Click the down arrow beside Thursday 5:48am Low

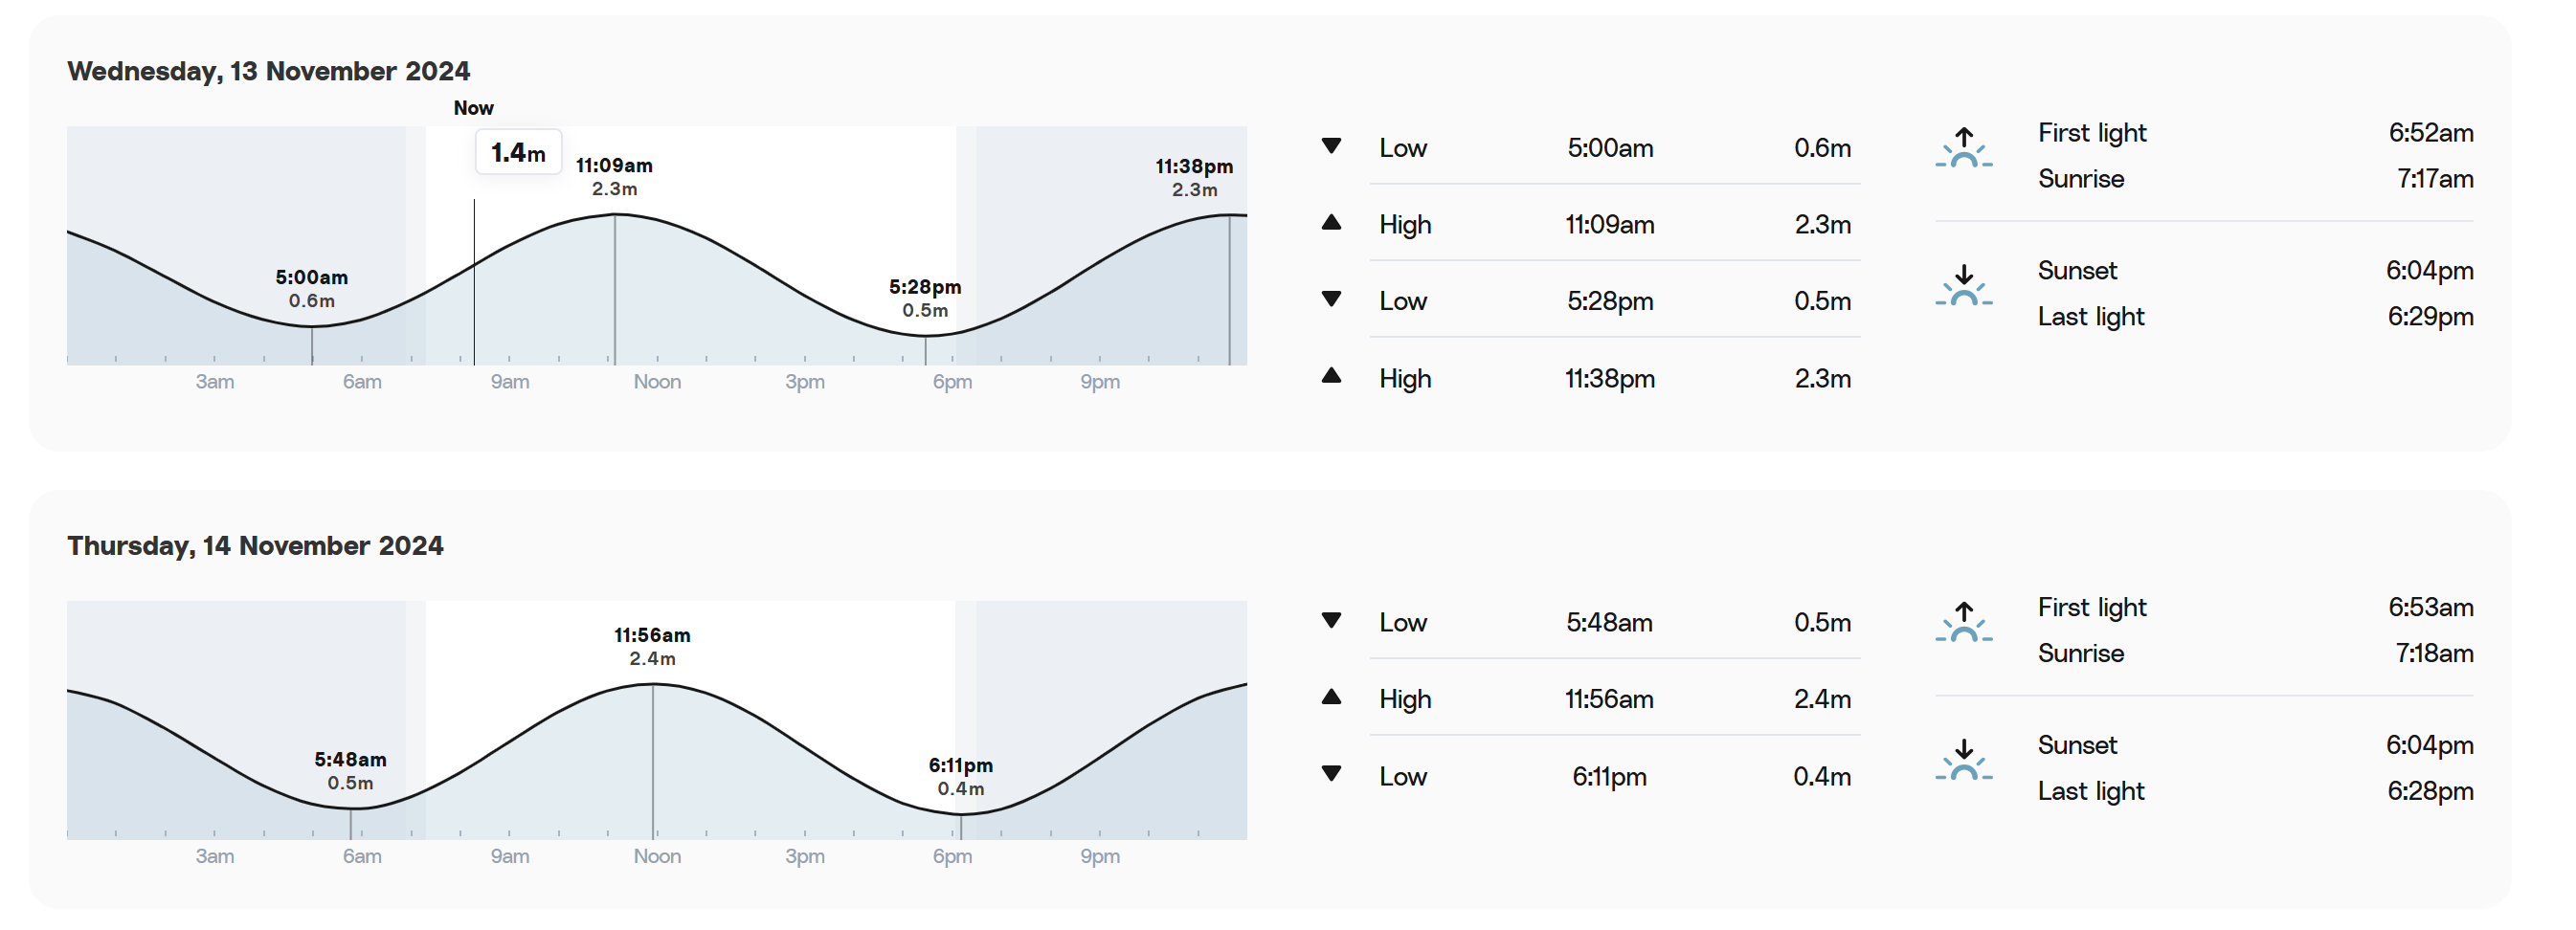[x=1331, y=621]
